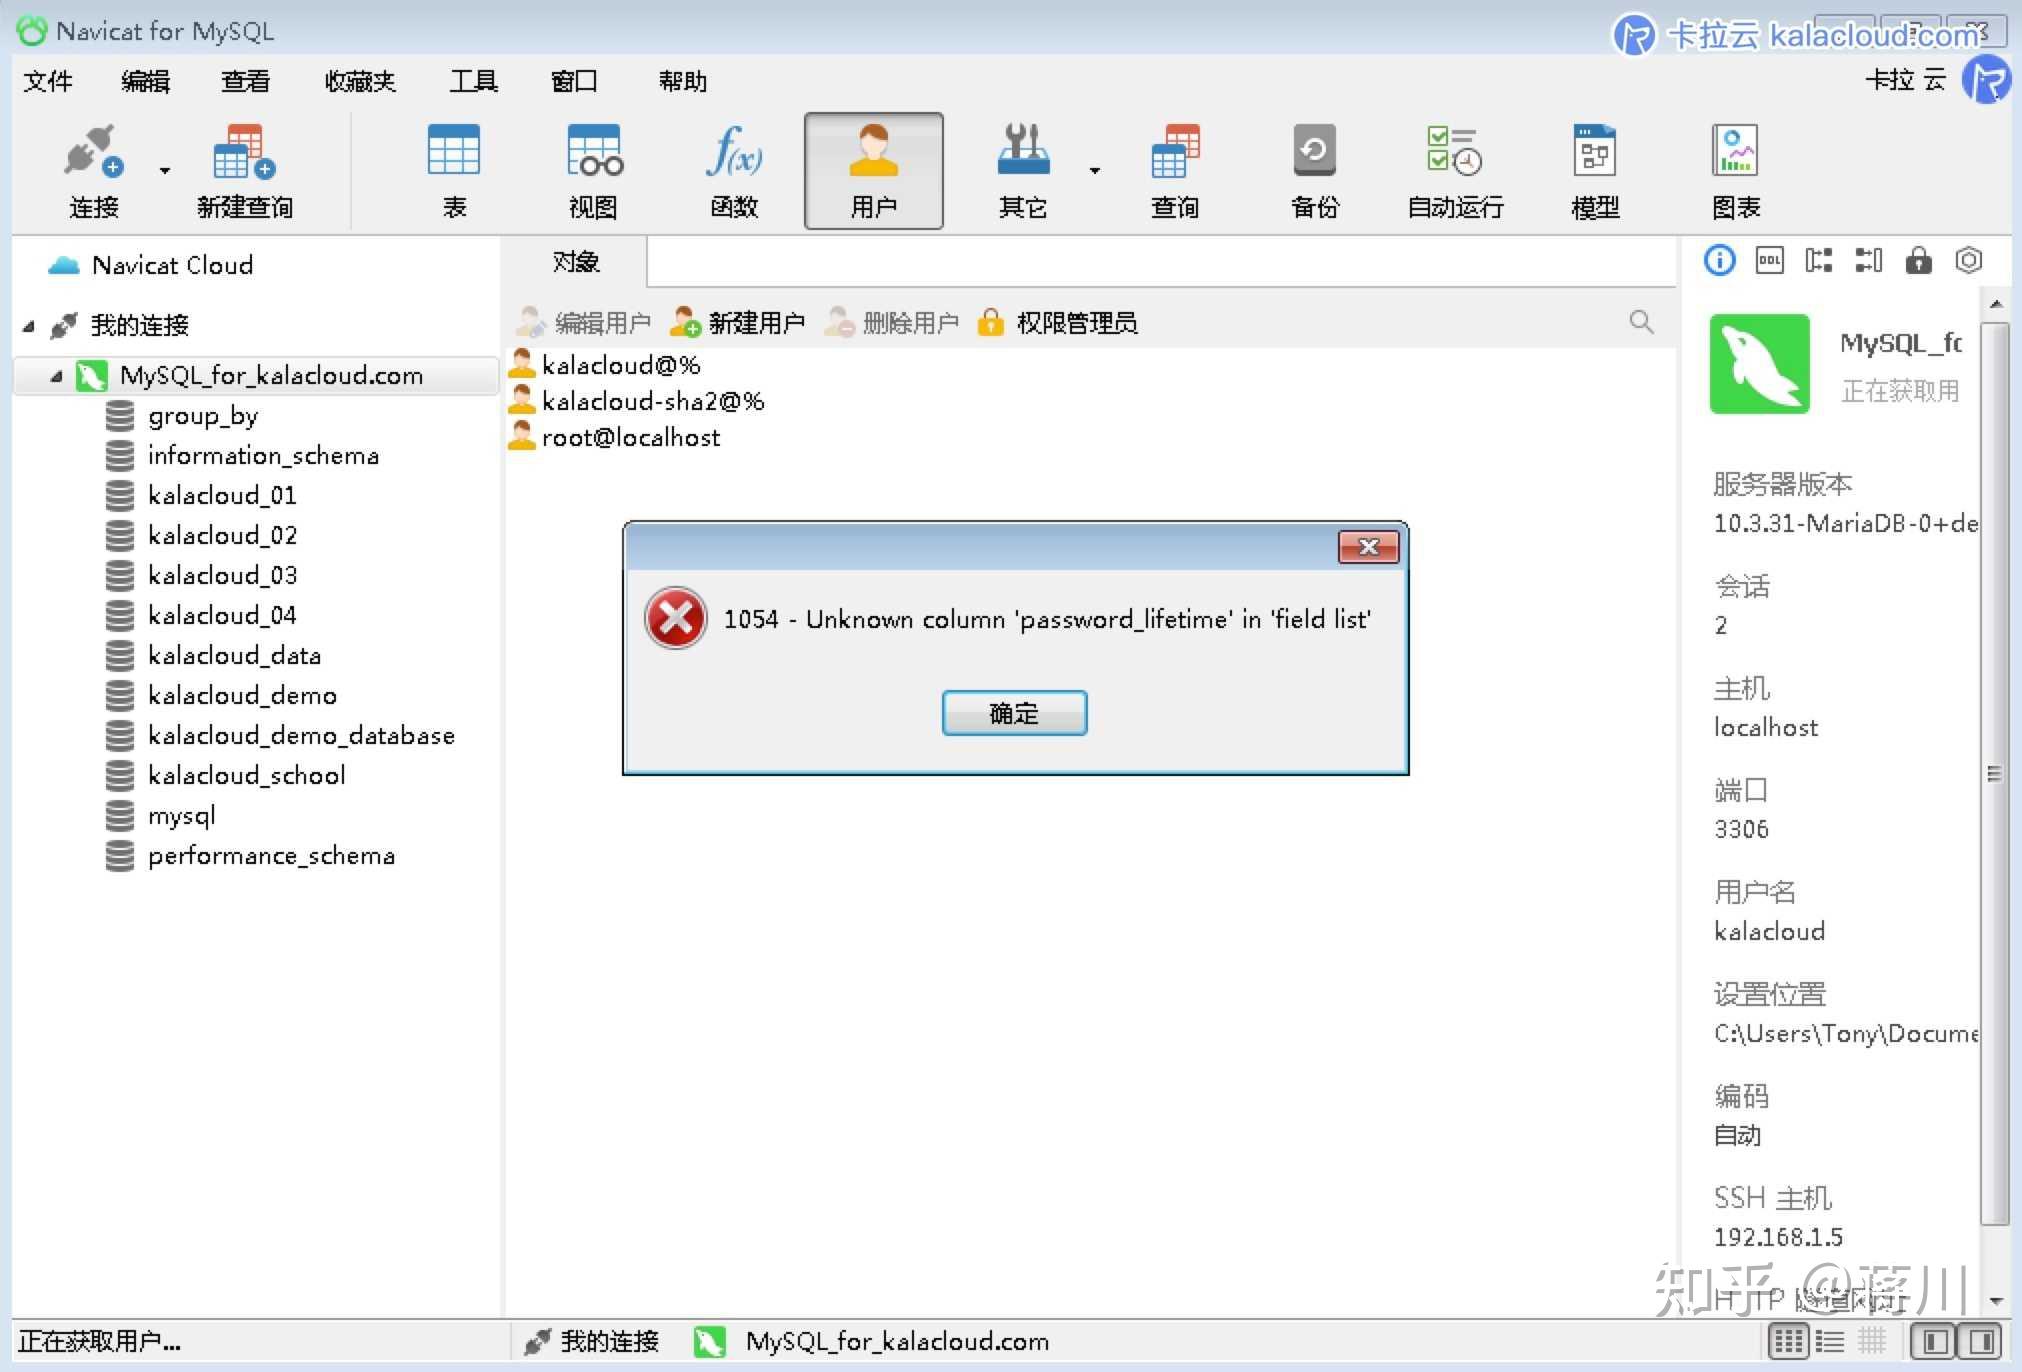
Task: Open the 文件 menu
Action: [48, 81]
